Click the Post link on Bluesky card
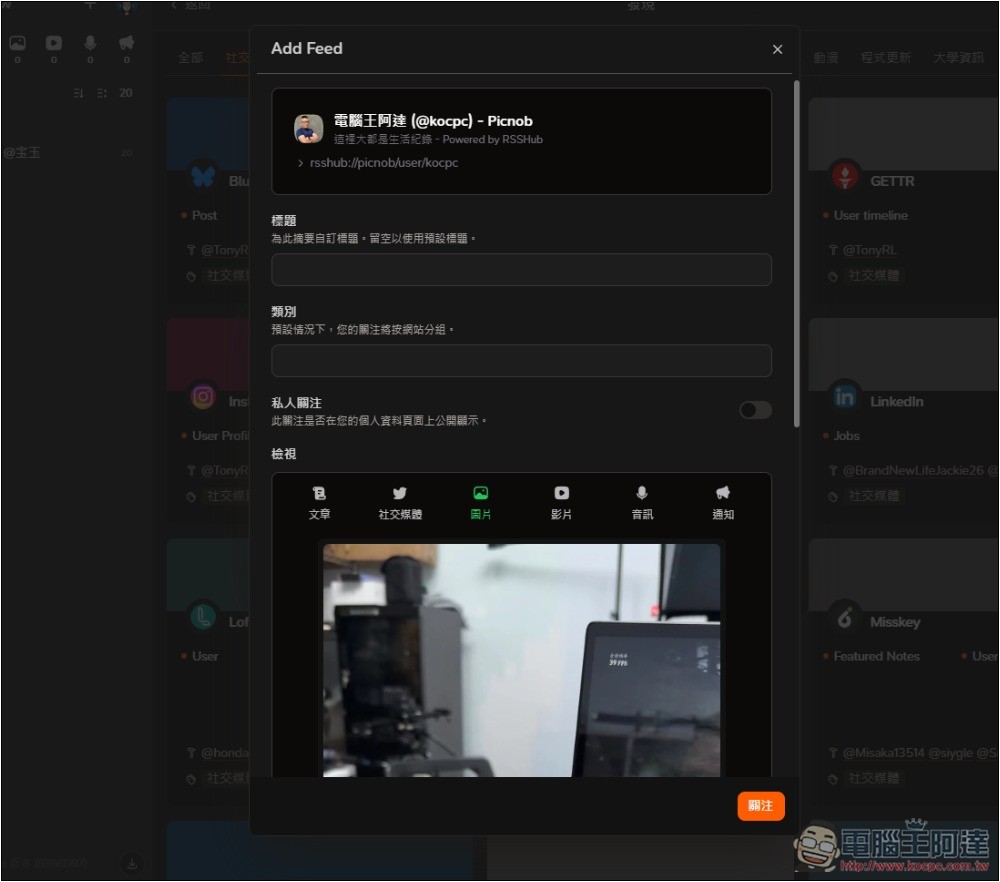 point(204,216)
